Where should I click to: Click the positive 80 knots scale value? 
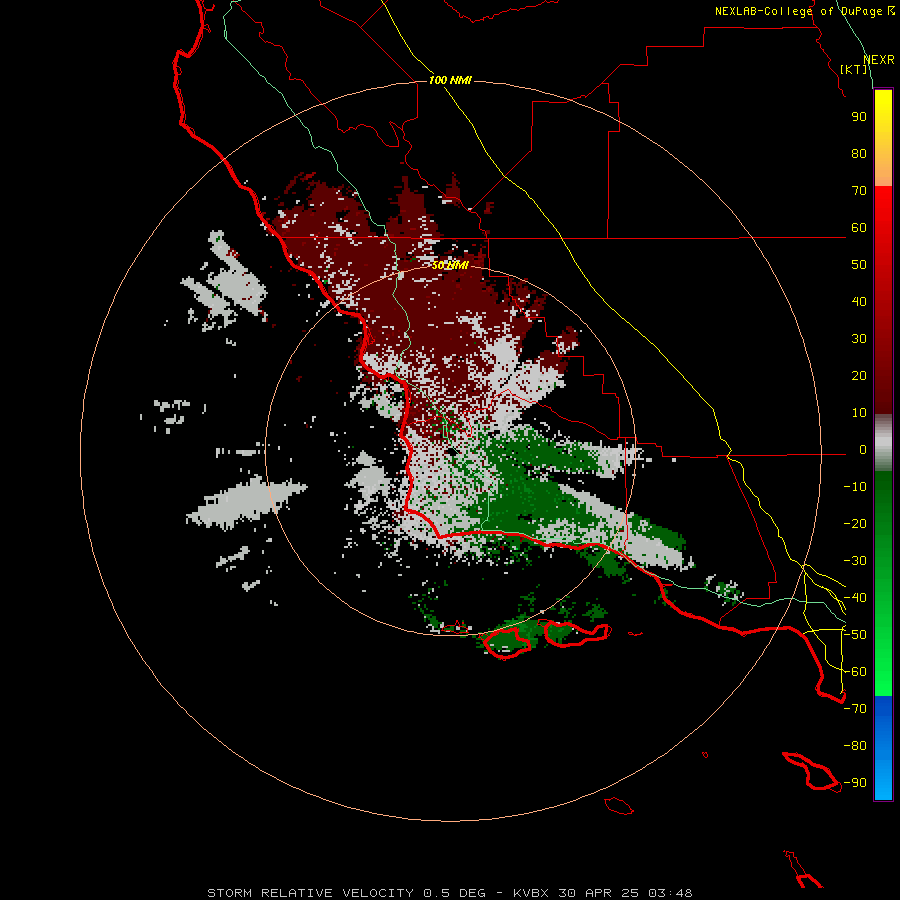pos(859,154)
